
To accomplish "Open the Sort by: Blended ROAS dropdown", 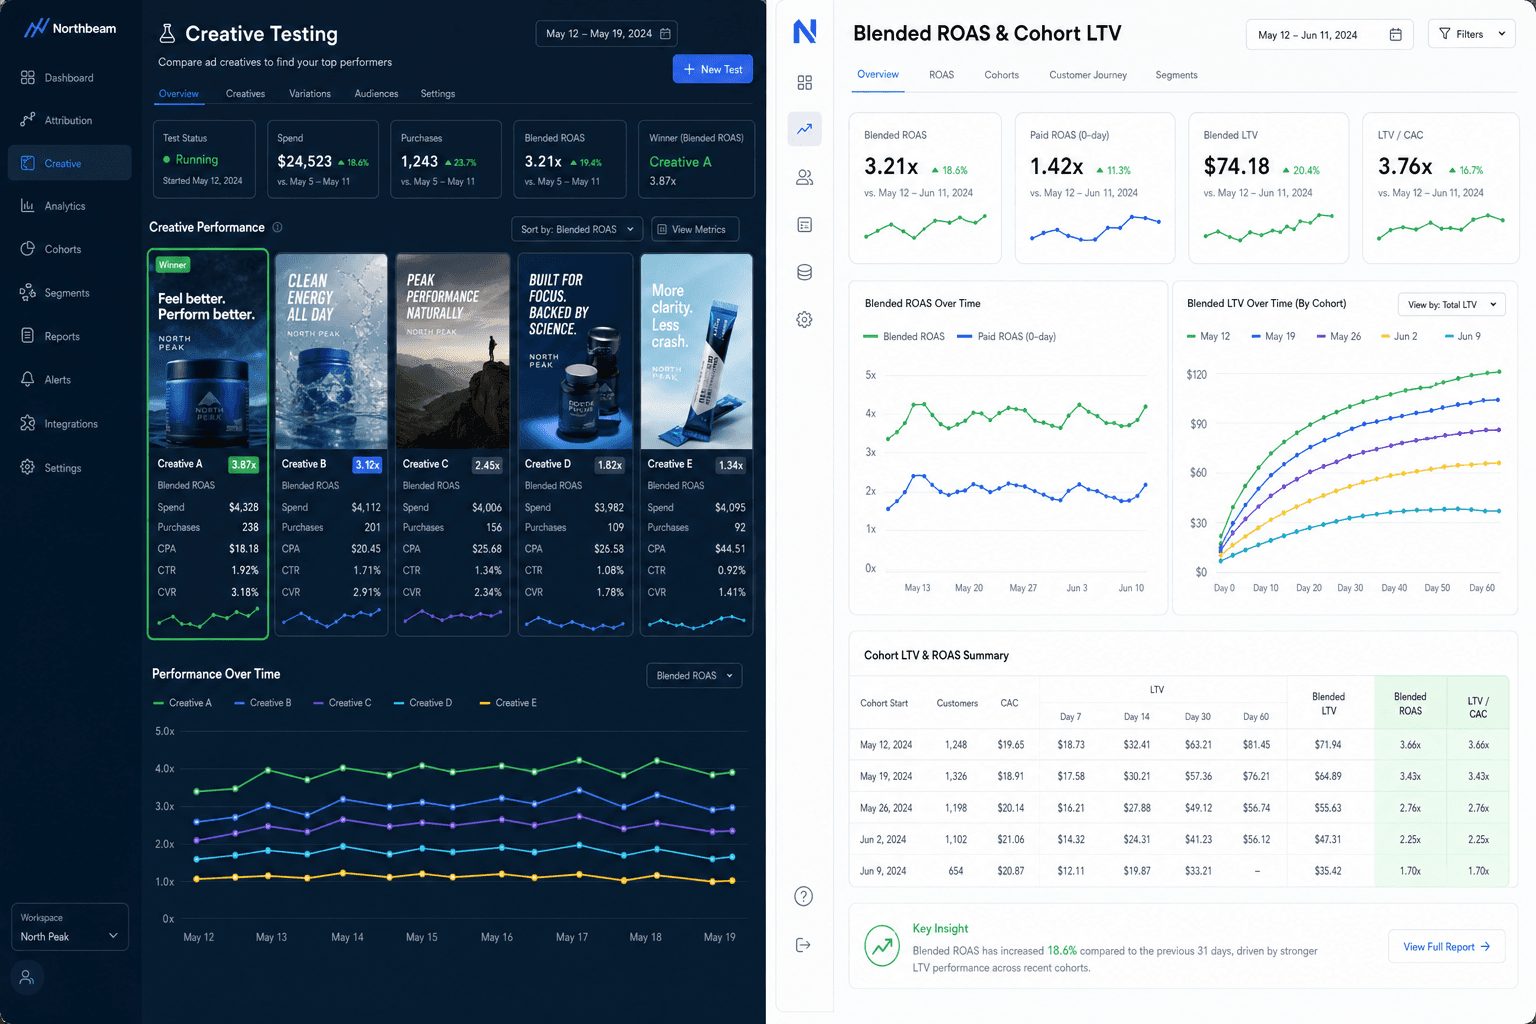I will pos(577,229).
